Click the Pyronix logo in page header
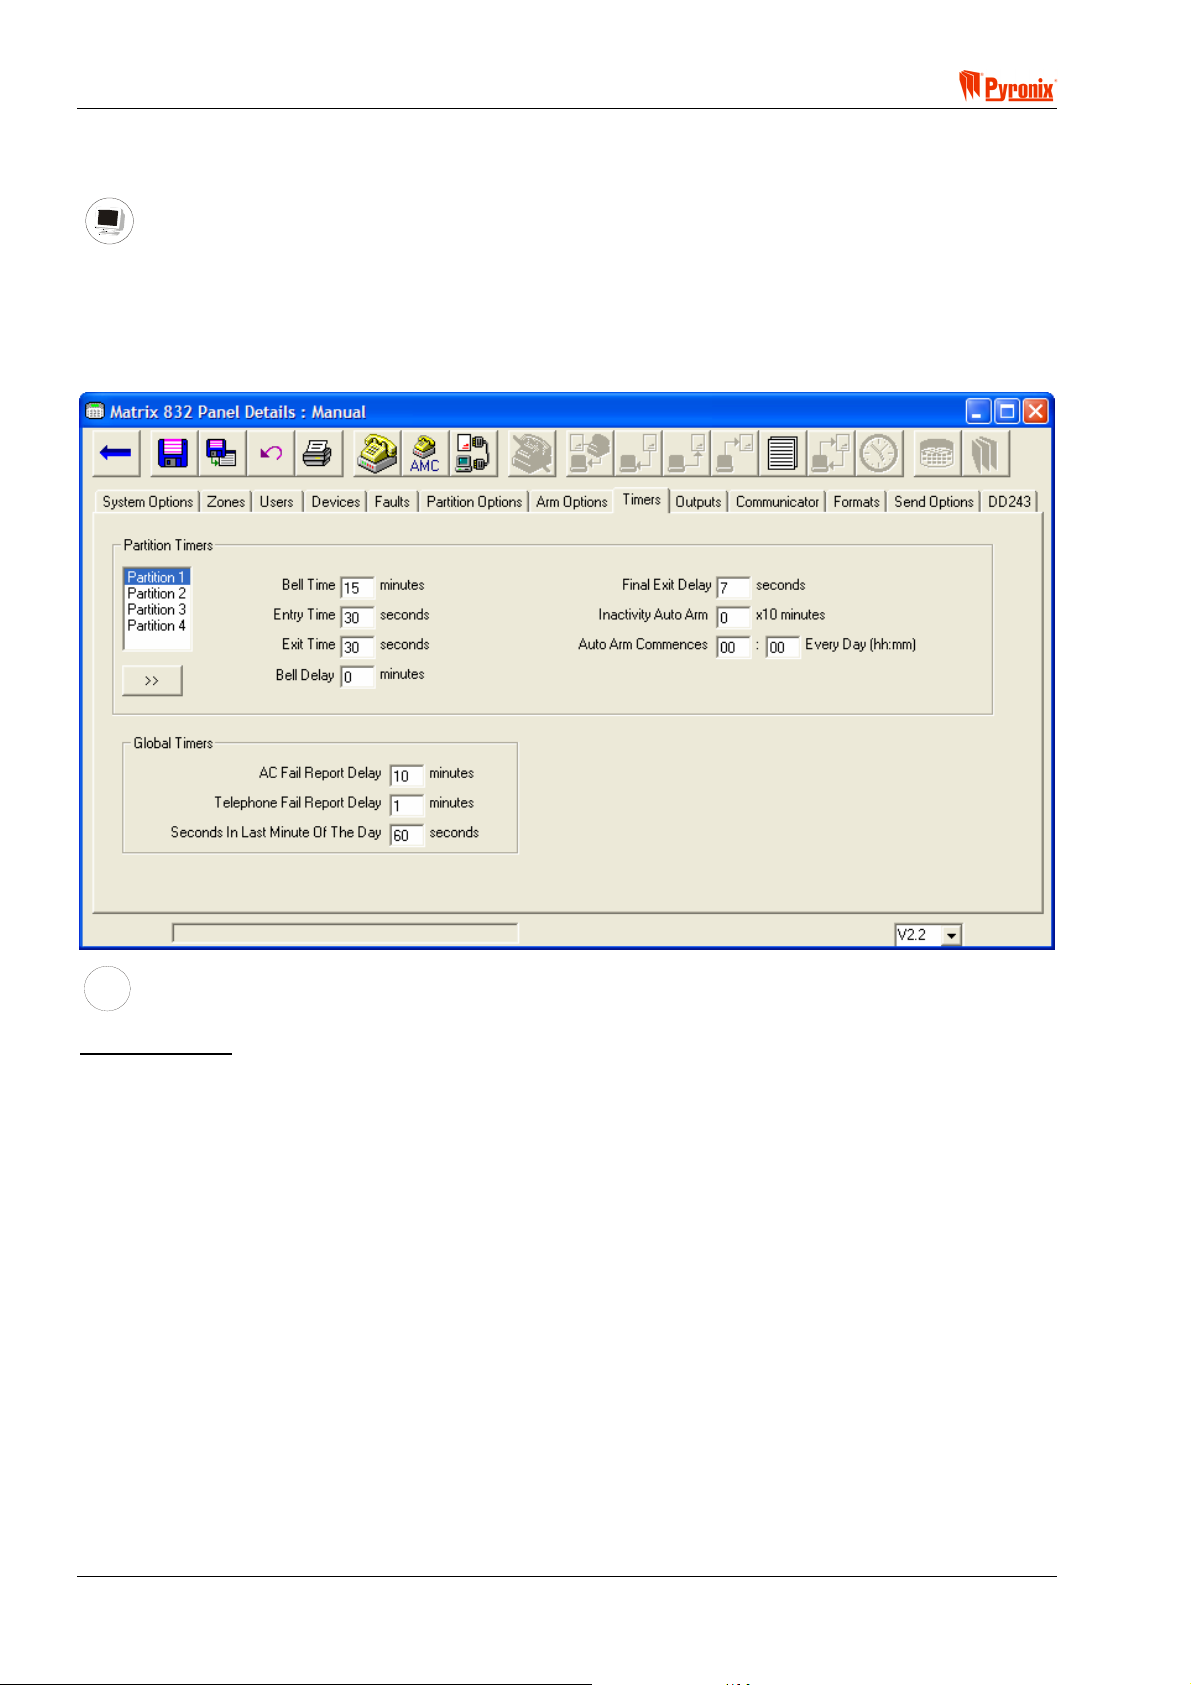The image size is (1191, 1685). [1007, 86]
